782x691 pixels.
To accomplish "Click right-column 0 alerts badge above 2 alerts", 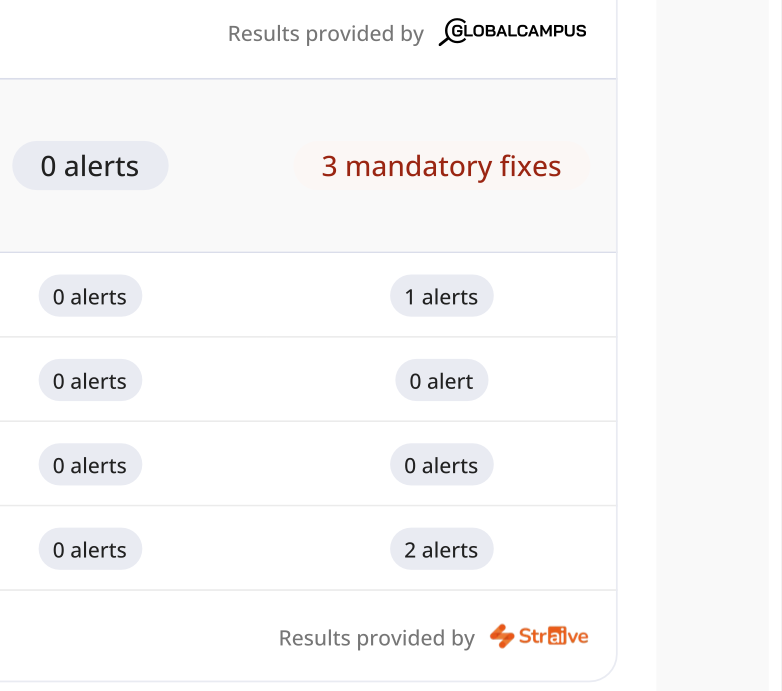I will pos(441,465).
